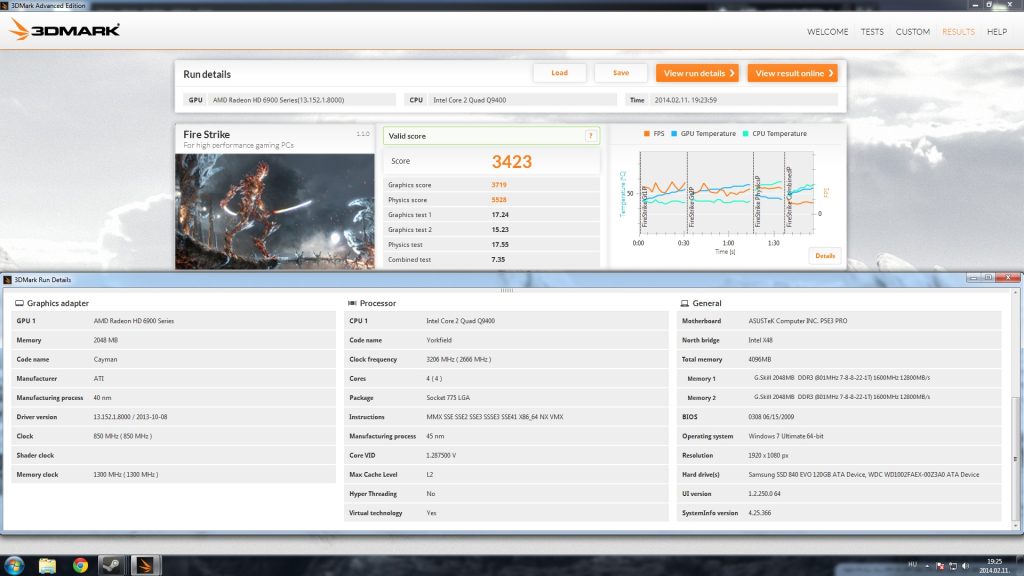Click the General section icon

(x=684, y=303)
